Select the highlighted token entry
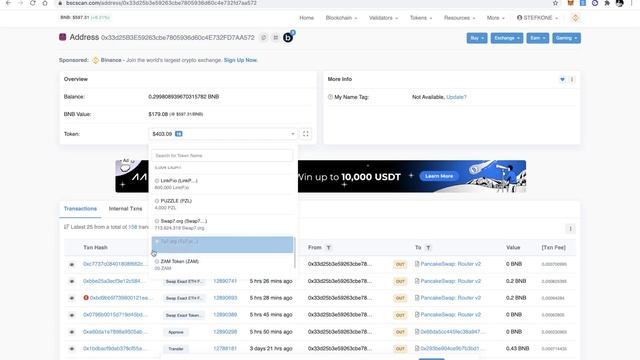 point(222,244)
